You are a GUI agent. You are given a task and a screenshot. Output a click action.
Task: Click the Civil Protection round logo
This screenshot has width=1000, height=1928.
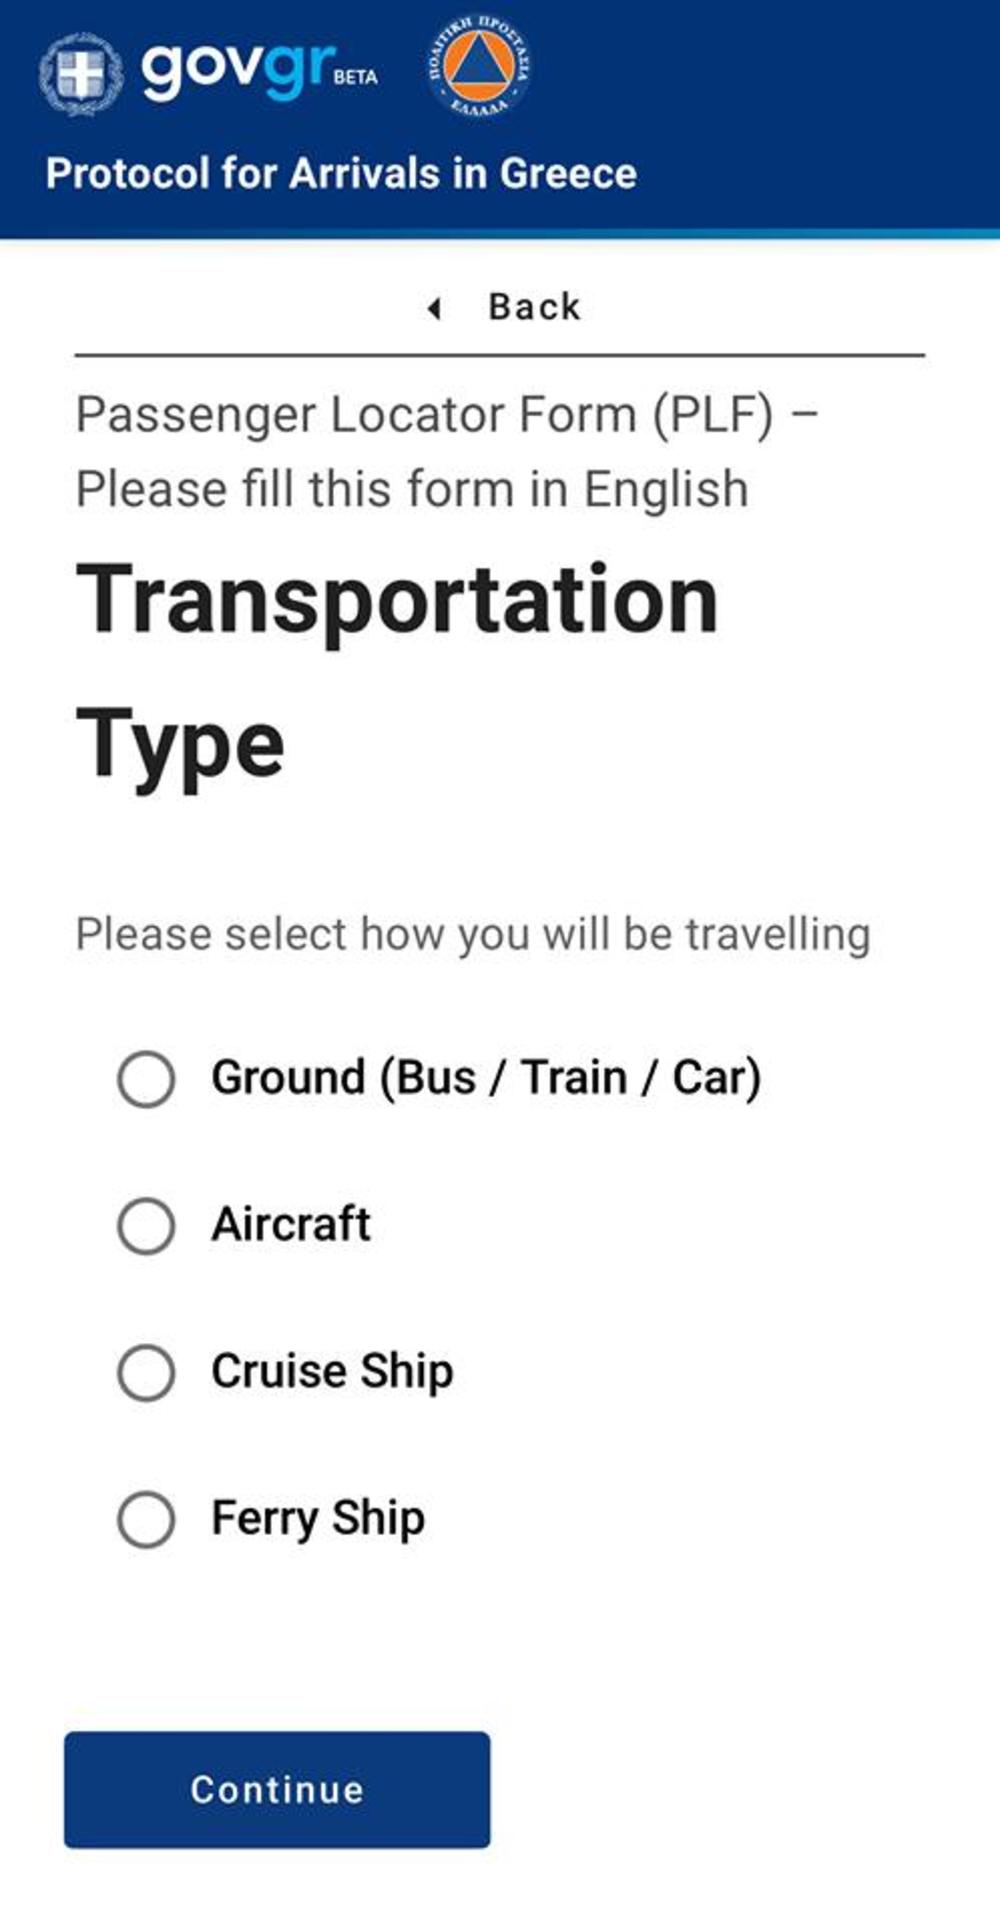click(479, 67)
